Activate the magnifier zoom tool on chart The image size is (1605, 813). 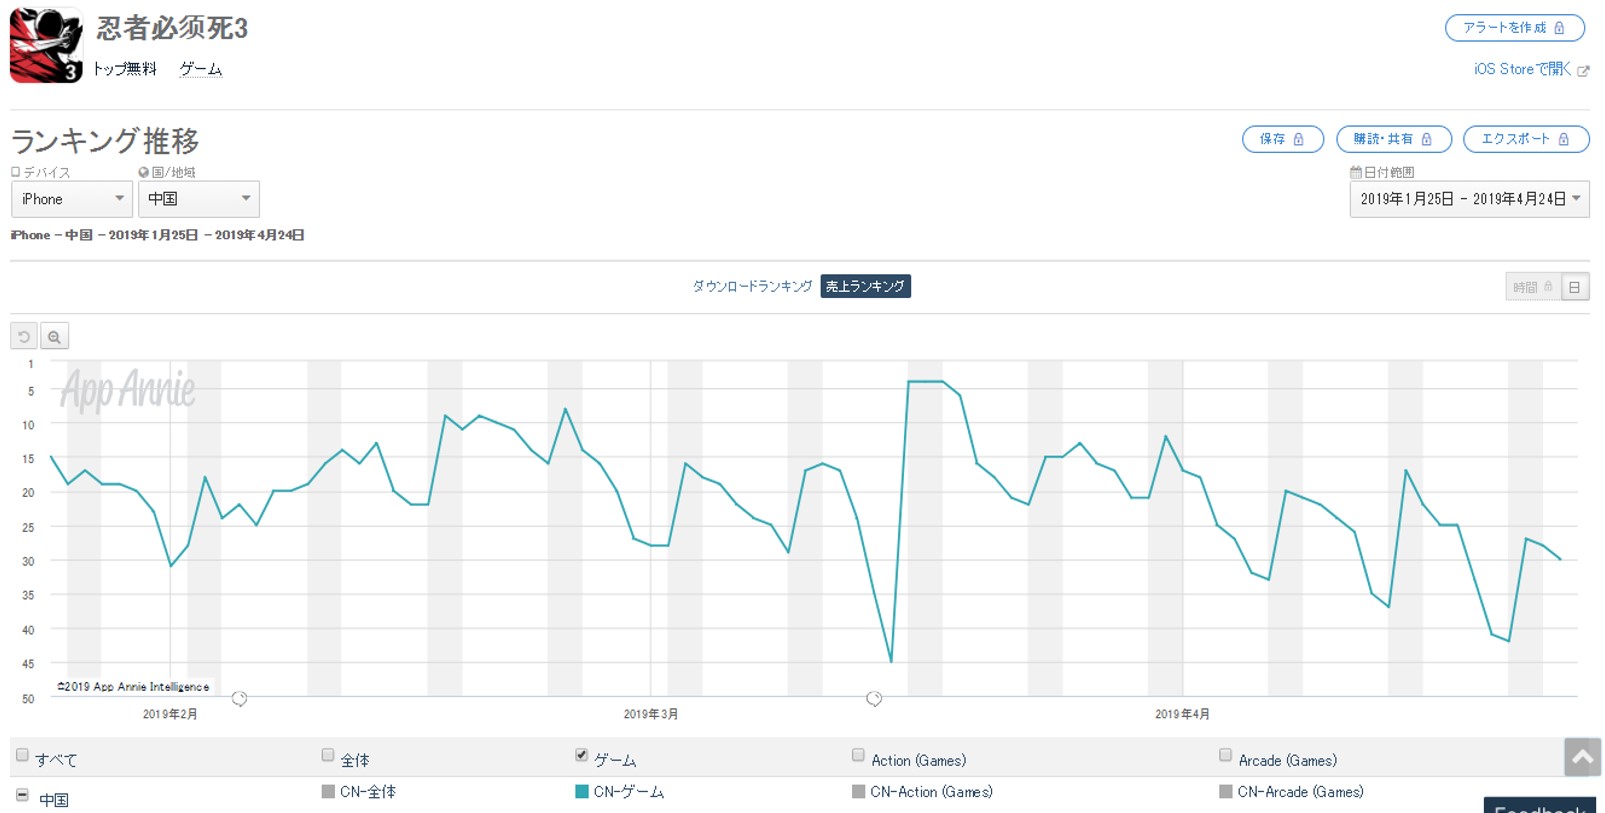tap(55, 337)
